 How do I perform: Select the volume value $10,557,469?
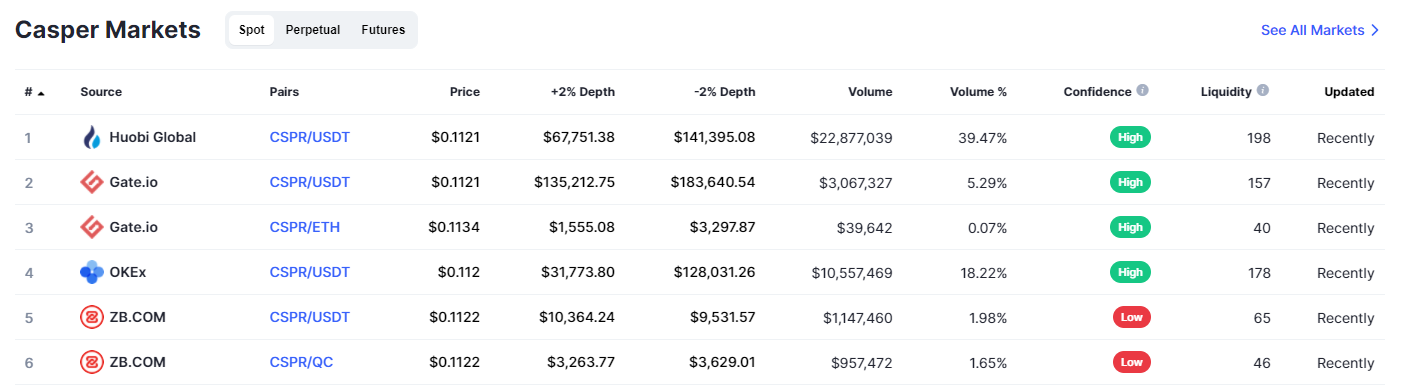coord(852,273)
